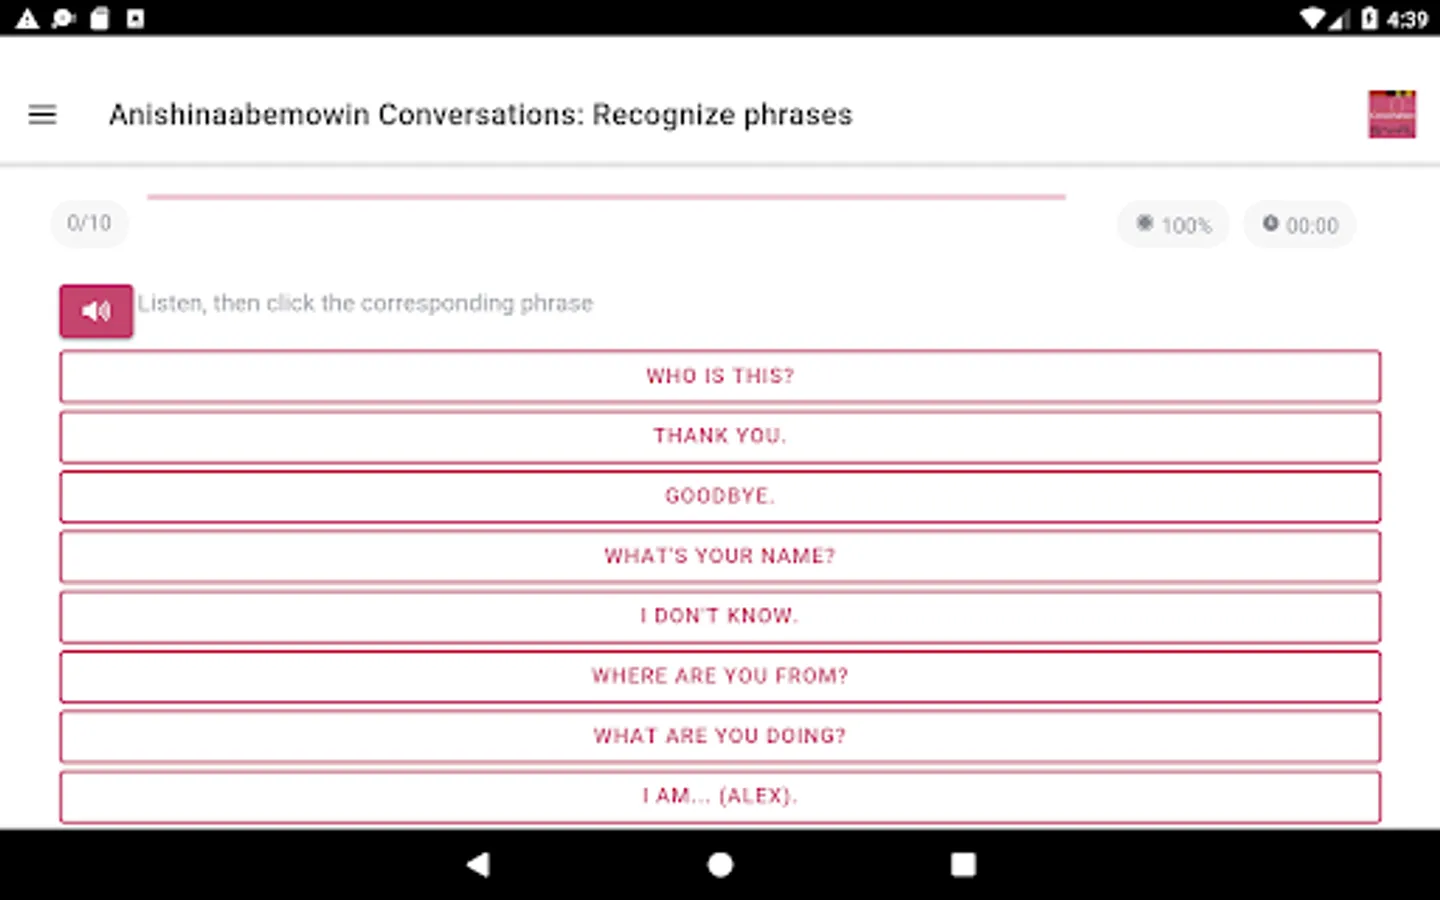
Task: Select the "I am... (Alex)." phrase
Action: 720,796
